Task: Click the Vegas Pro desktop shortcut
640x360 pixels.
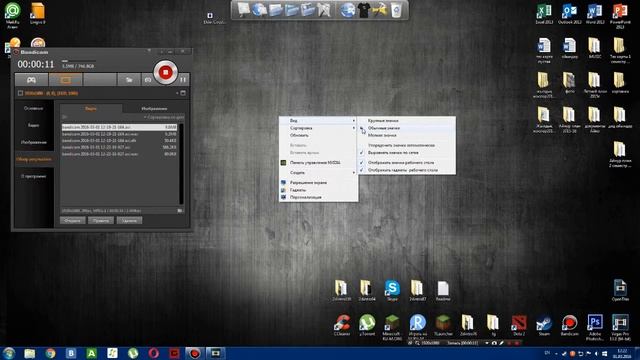Action: (x=620, y=327)
